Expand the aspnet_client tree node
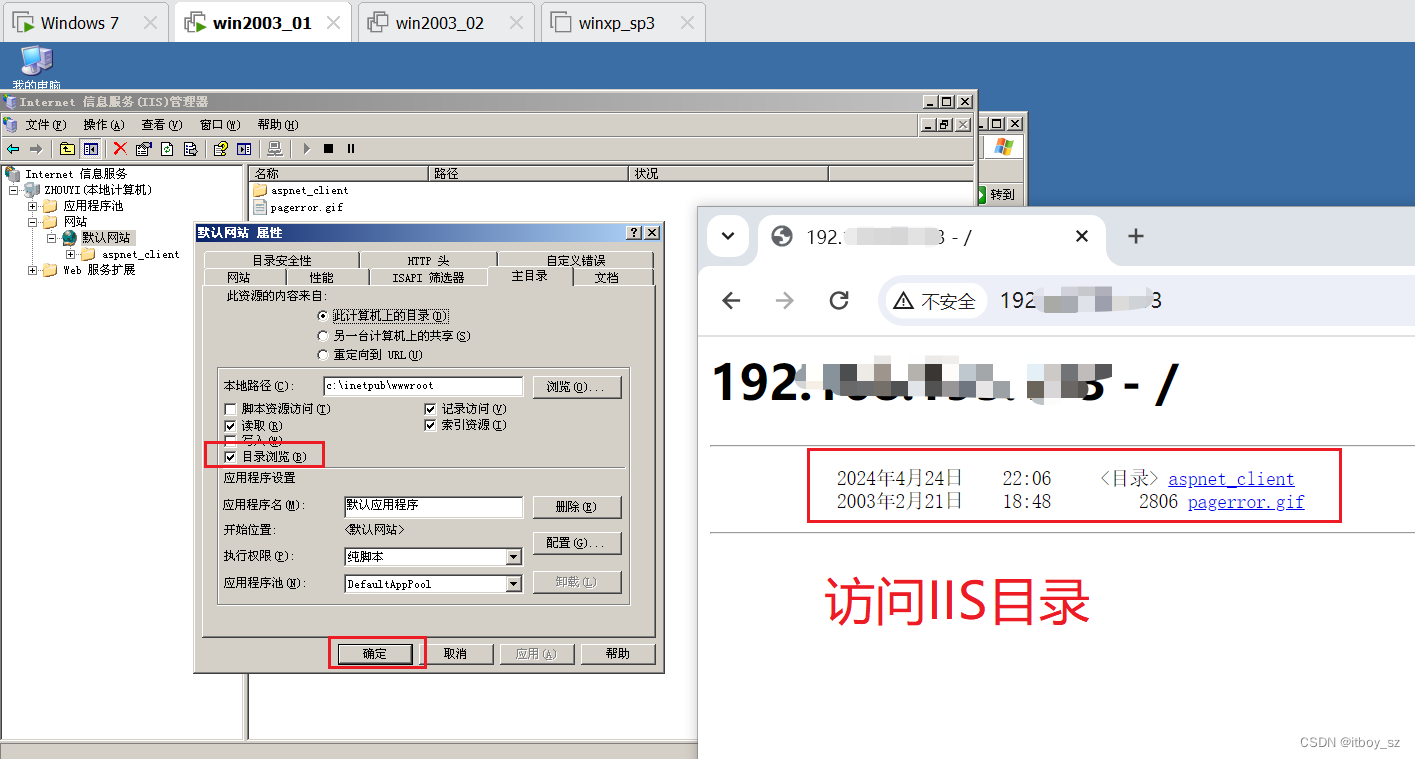 click(x=70, y=254)
